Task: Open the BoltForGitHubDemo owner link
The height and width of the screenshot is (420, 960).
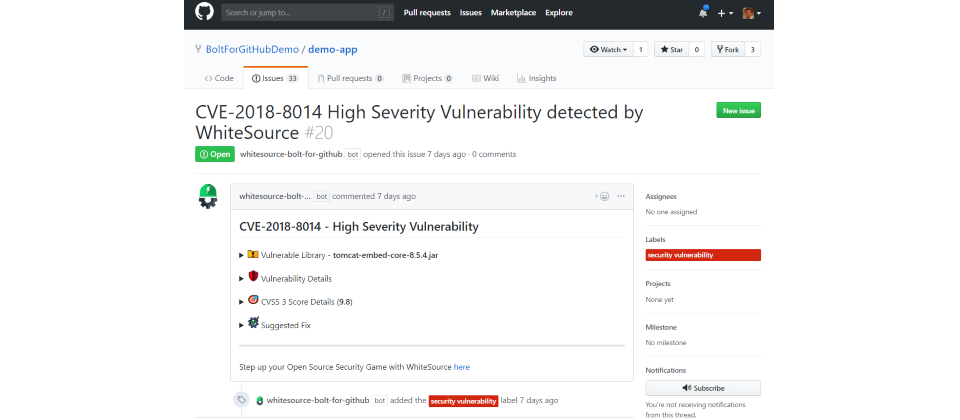Action: [252, 50]
